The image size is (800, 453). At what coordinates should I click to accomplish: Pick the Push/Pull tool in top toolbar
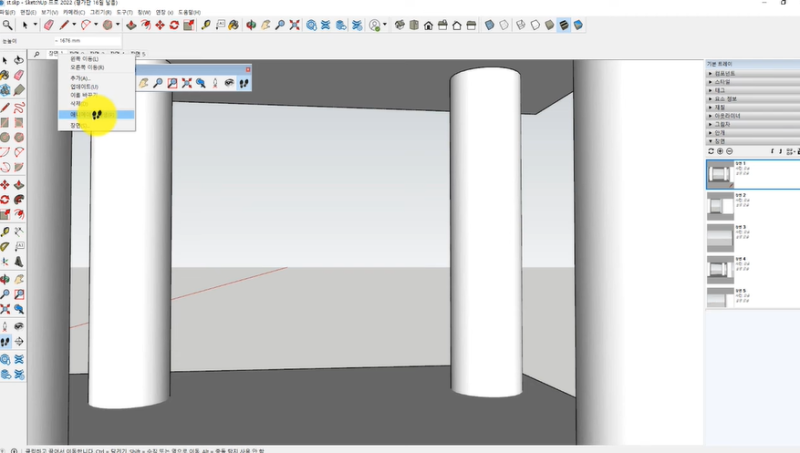pos(131,25)
